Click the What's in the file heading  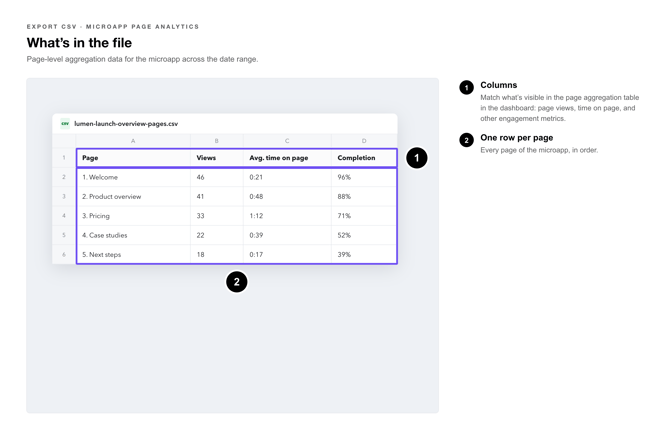pyautogui.click(x=79, y=43)
